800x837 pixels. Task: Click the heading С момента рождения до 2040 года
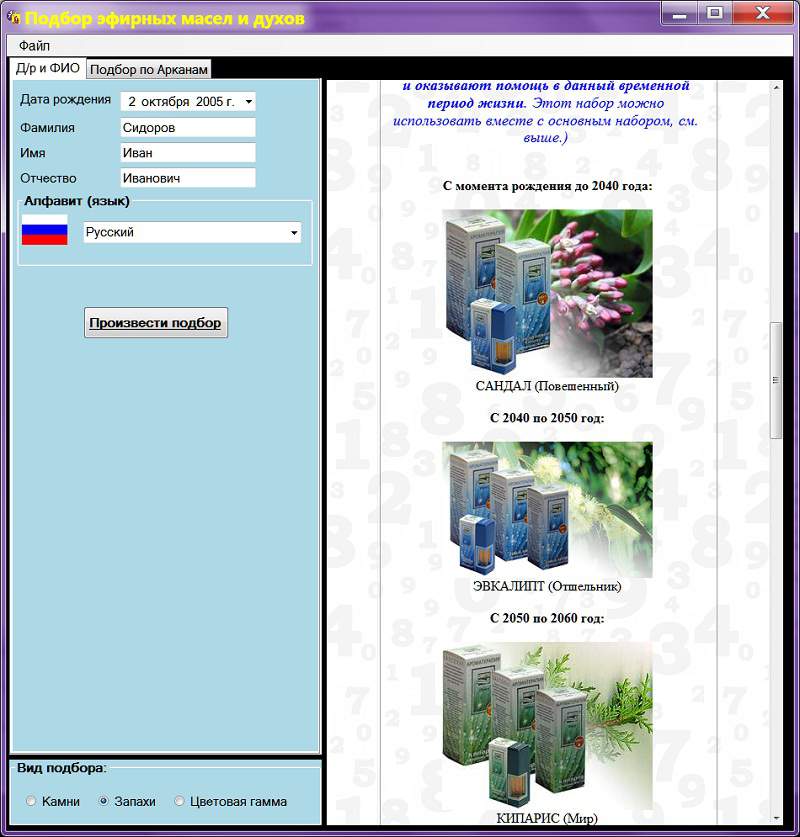point(547,186)
